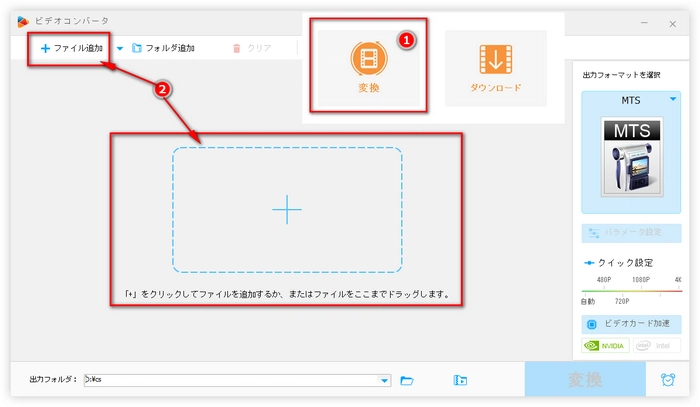Click the NVIDIA acceleration logo
Image resolution: width=700 pixels, height=407 pixels.
tap(606, 346)
